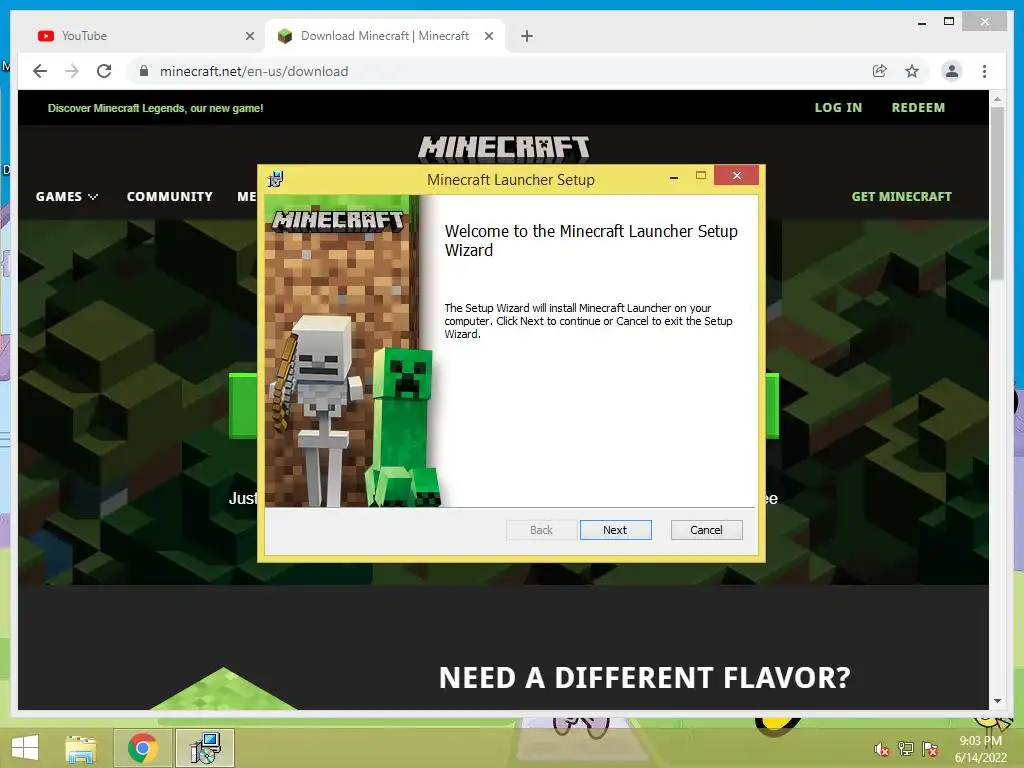Click the page scrollbar up arrow
This screenshot has height=768, width=1024.
[x=997, y=99]
